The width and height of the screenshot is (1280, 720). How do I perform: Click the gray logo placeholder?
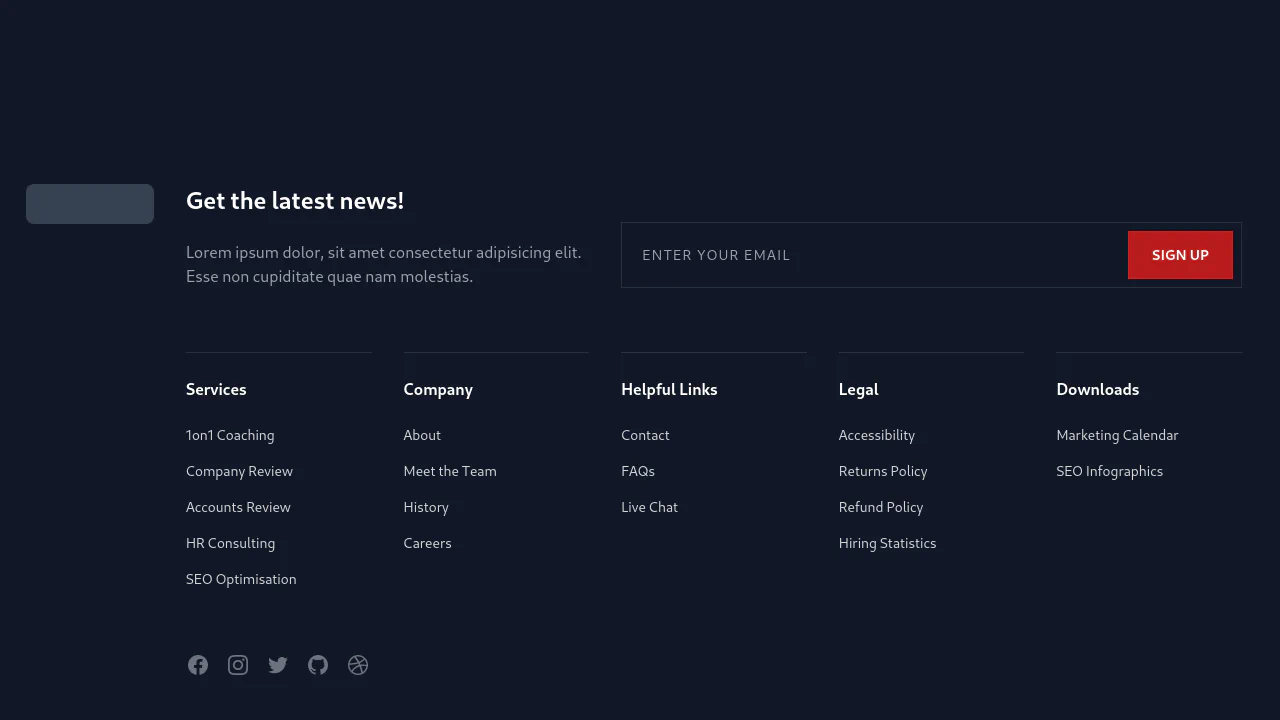(x=90, y=204)
